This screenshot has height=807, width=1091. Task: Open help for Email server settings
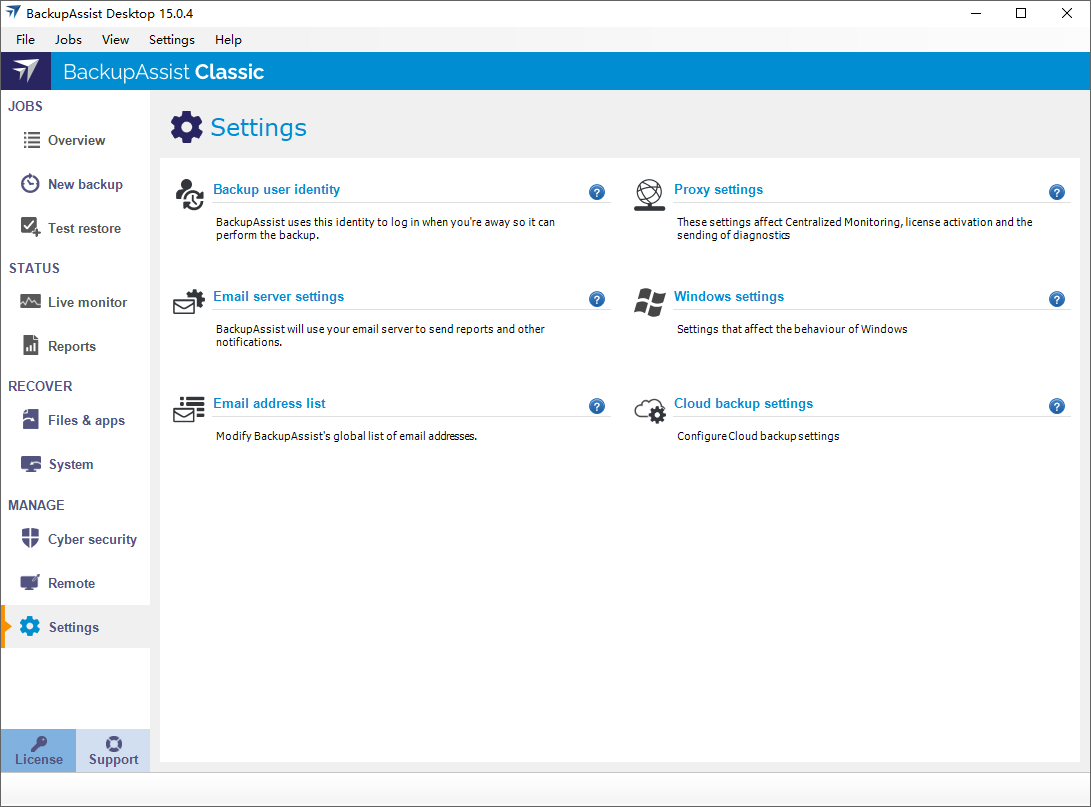click(597, 299)
